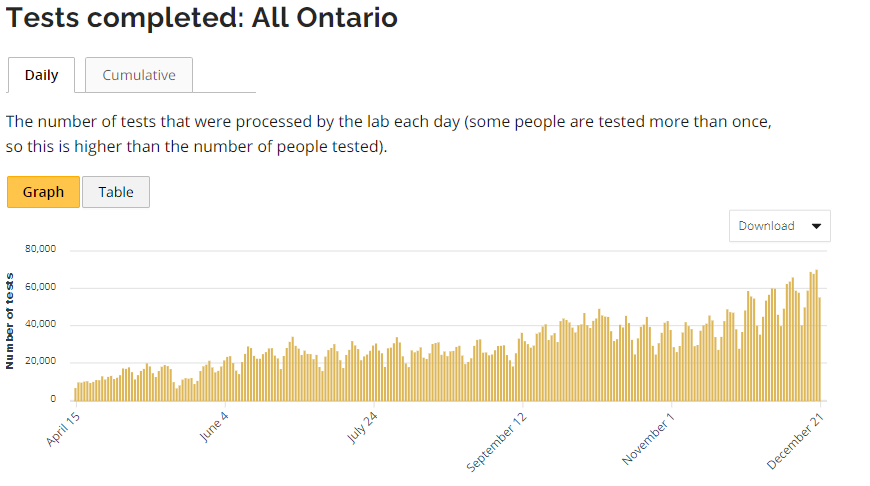
Task: Click the December 21 date label
Action: pyautogui.click(x=794, y=440)
